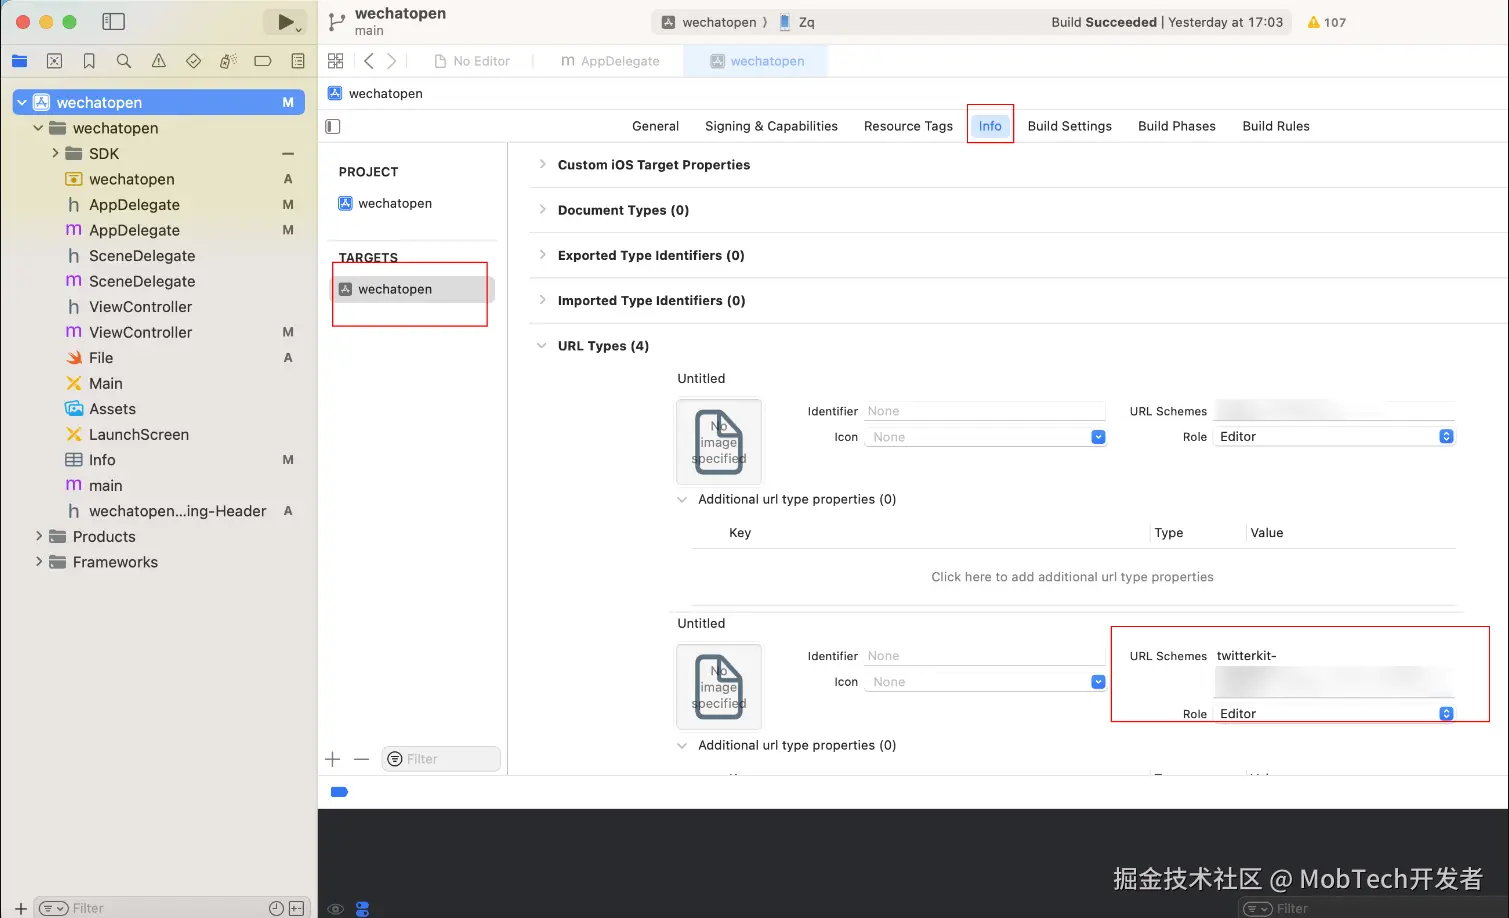Open the debug navigator icon

tap(228, 61)
